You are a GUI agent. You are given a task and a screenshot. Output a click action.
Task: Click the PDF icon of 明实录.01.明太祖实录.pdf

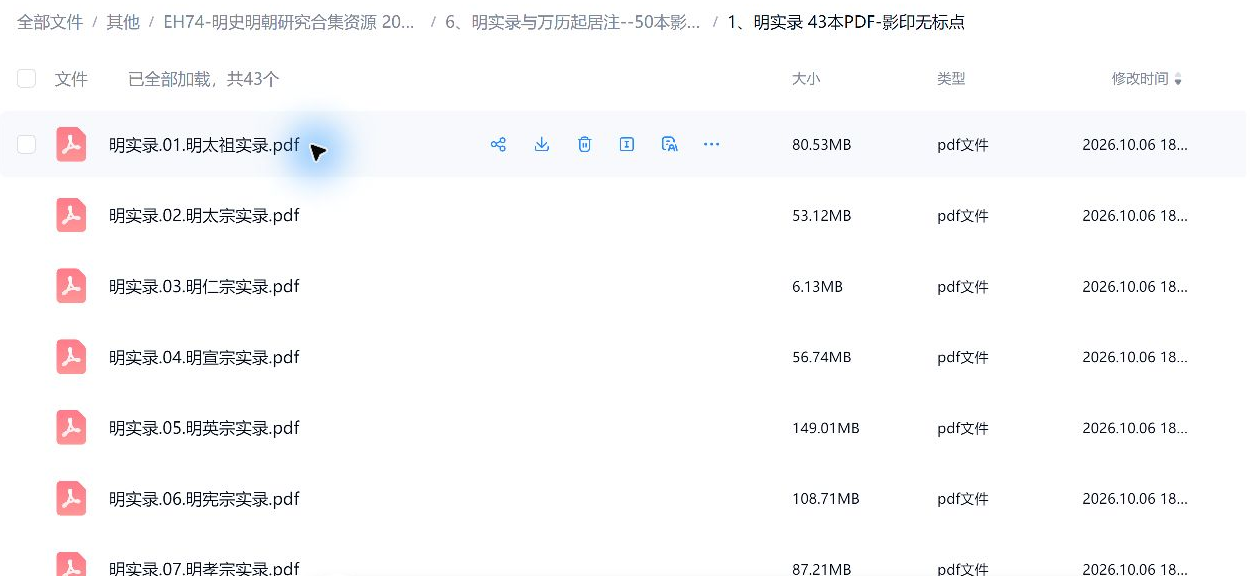pyautogui.click(x=71, y=145)
